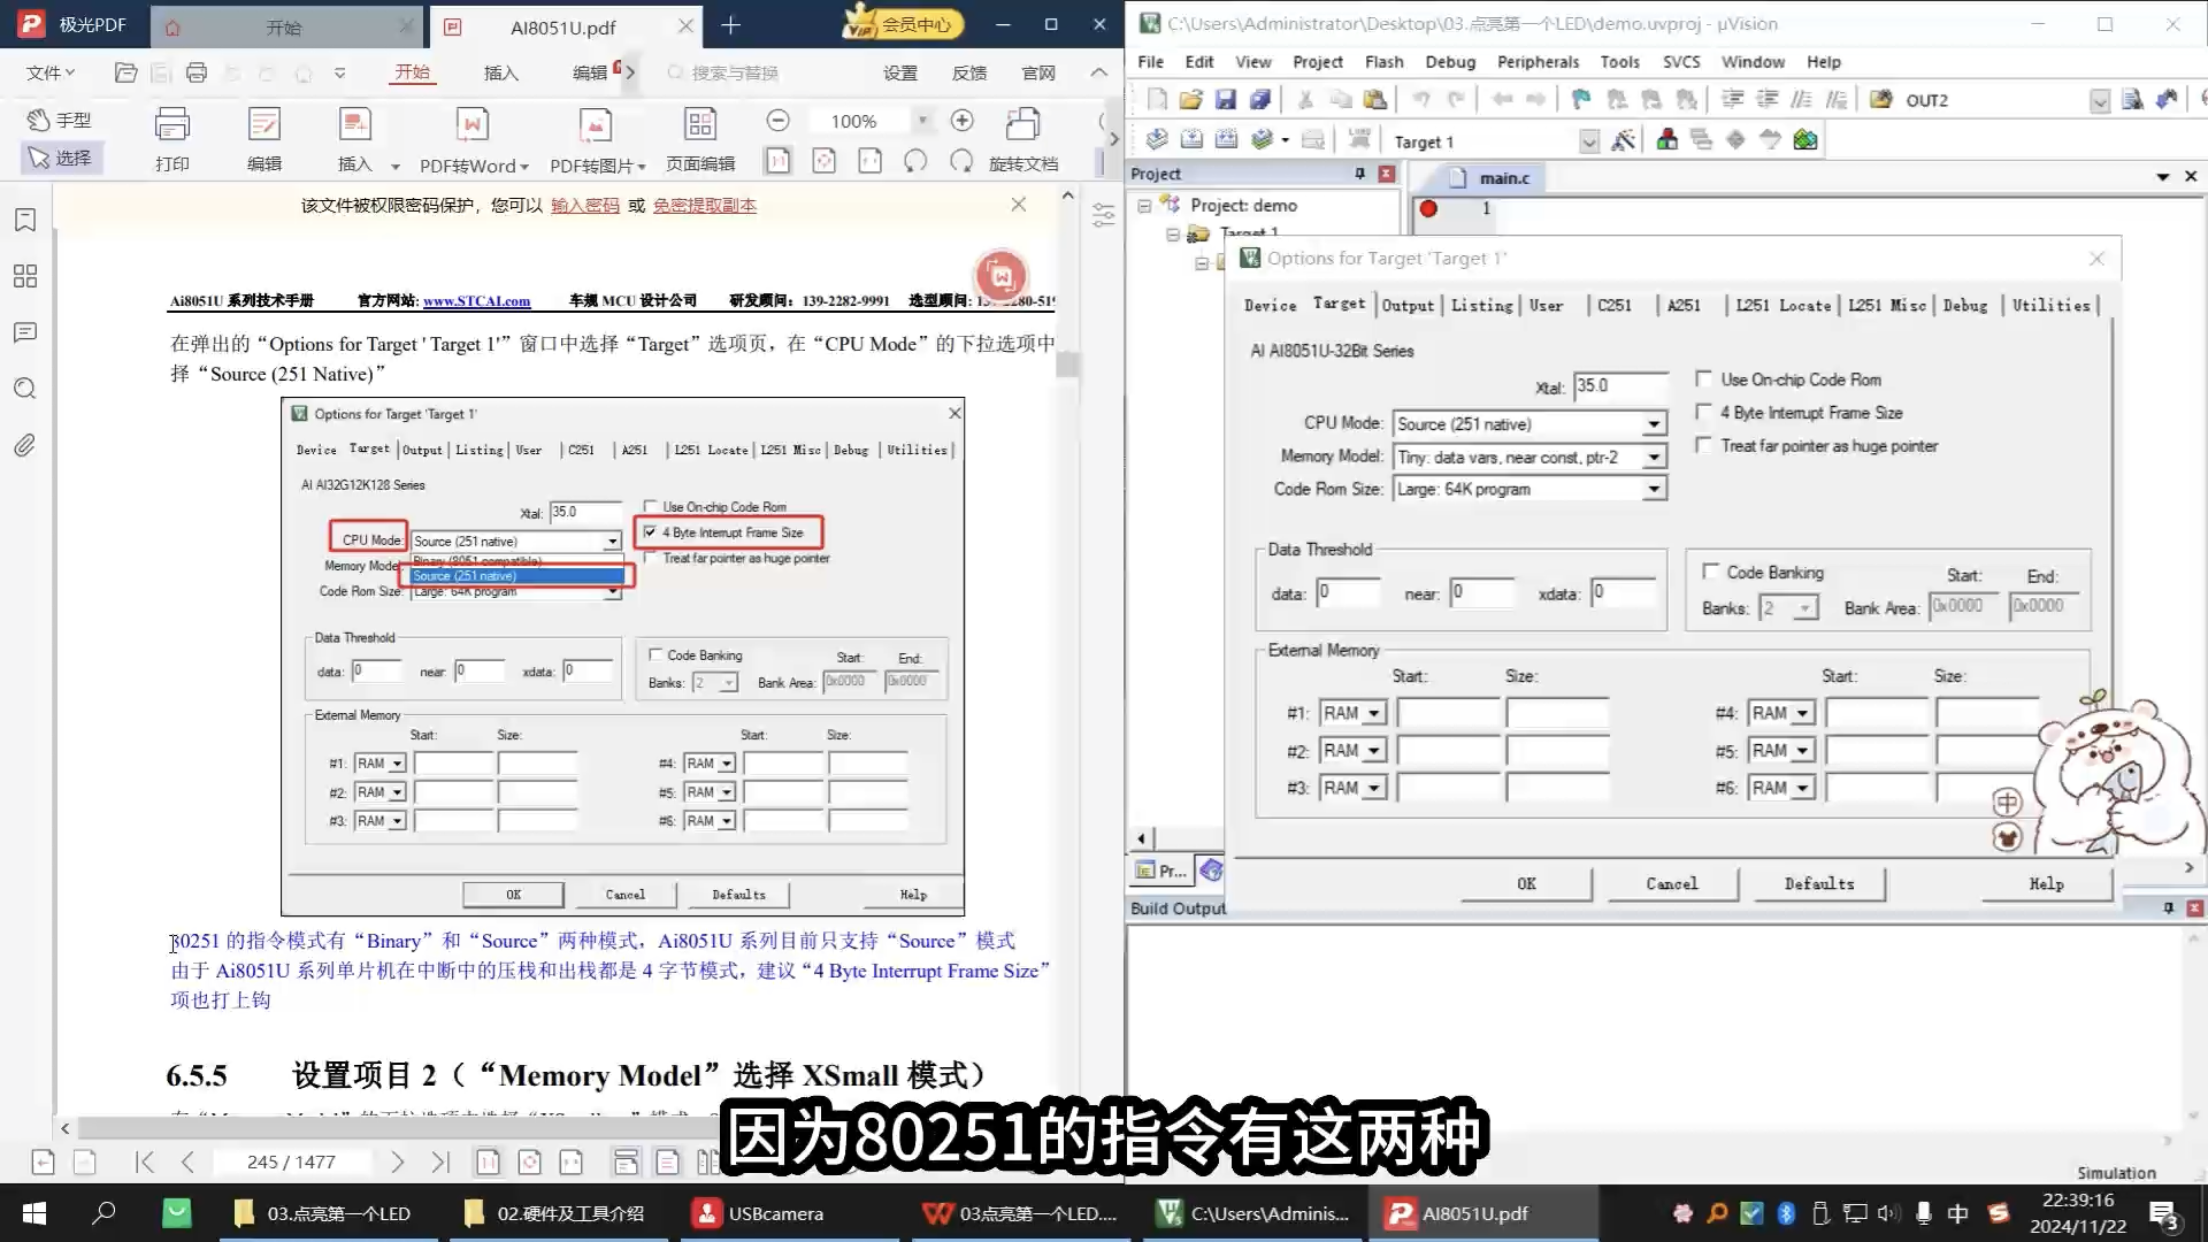
Task: Dismiss the password protection notice
Action: [1018, 204]
